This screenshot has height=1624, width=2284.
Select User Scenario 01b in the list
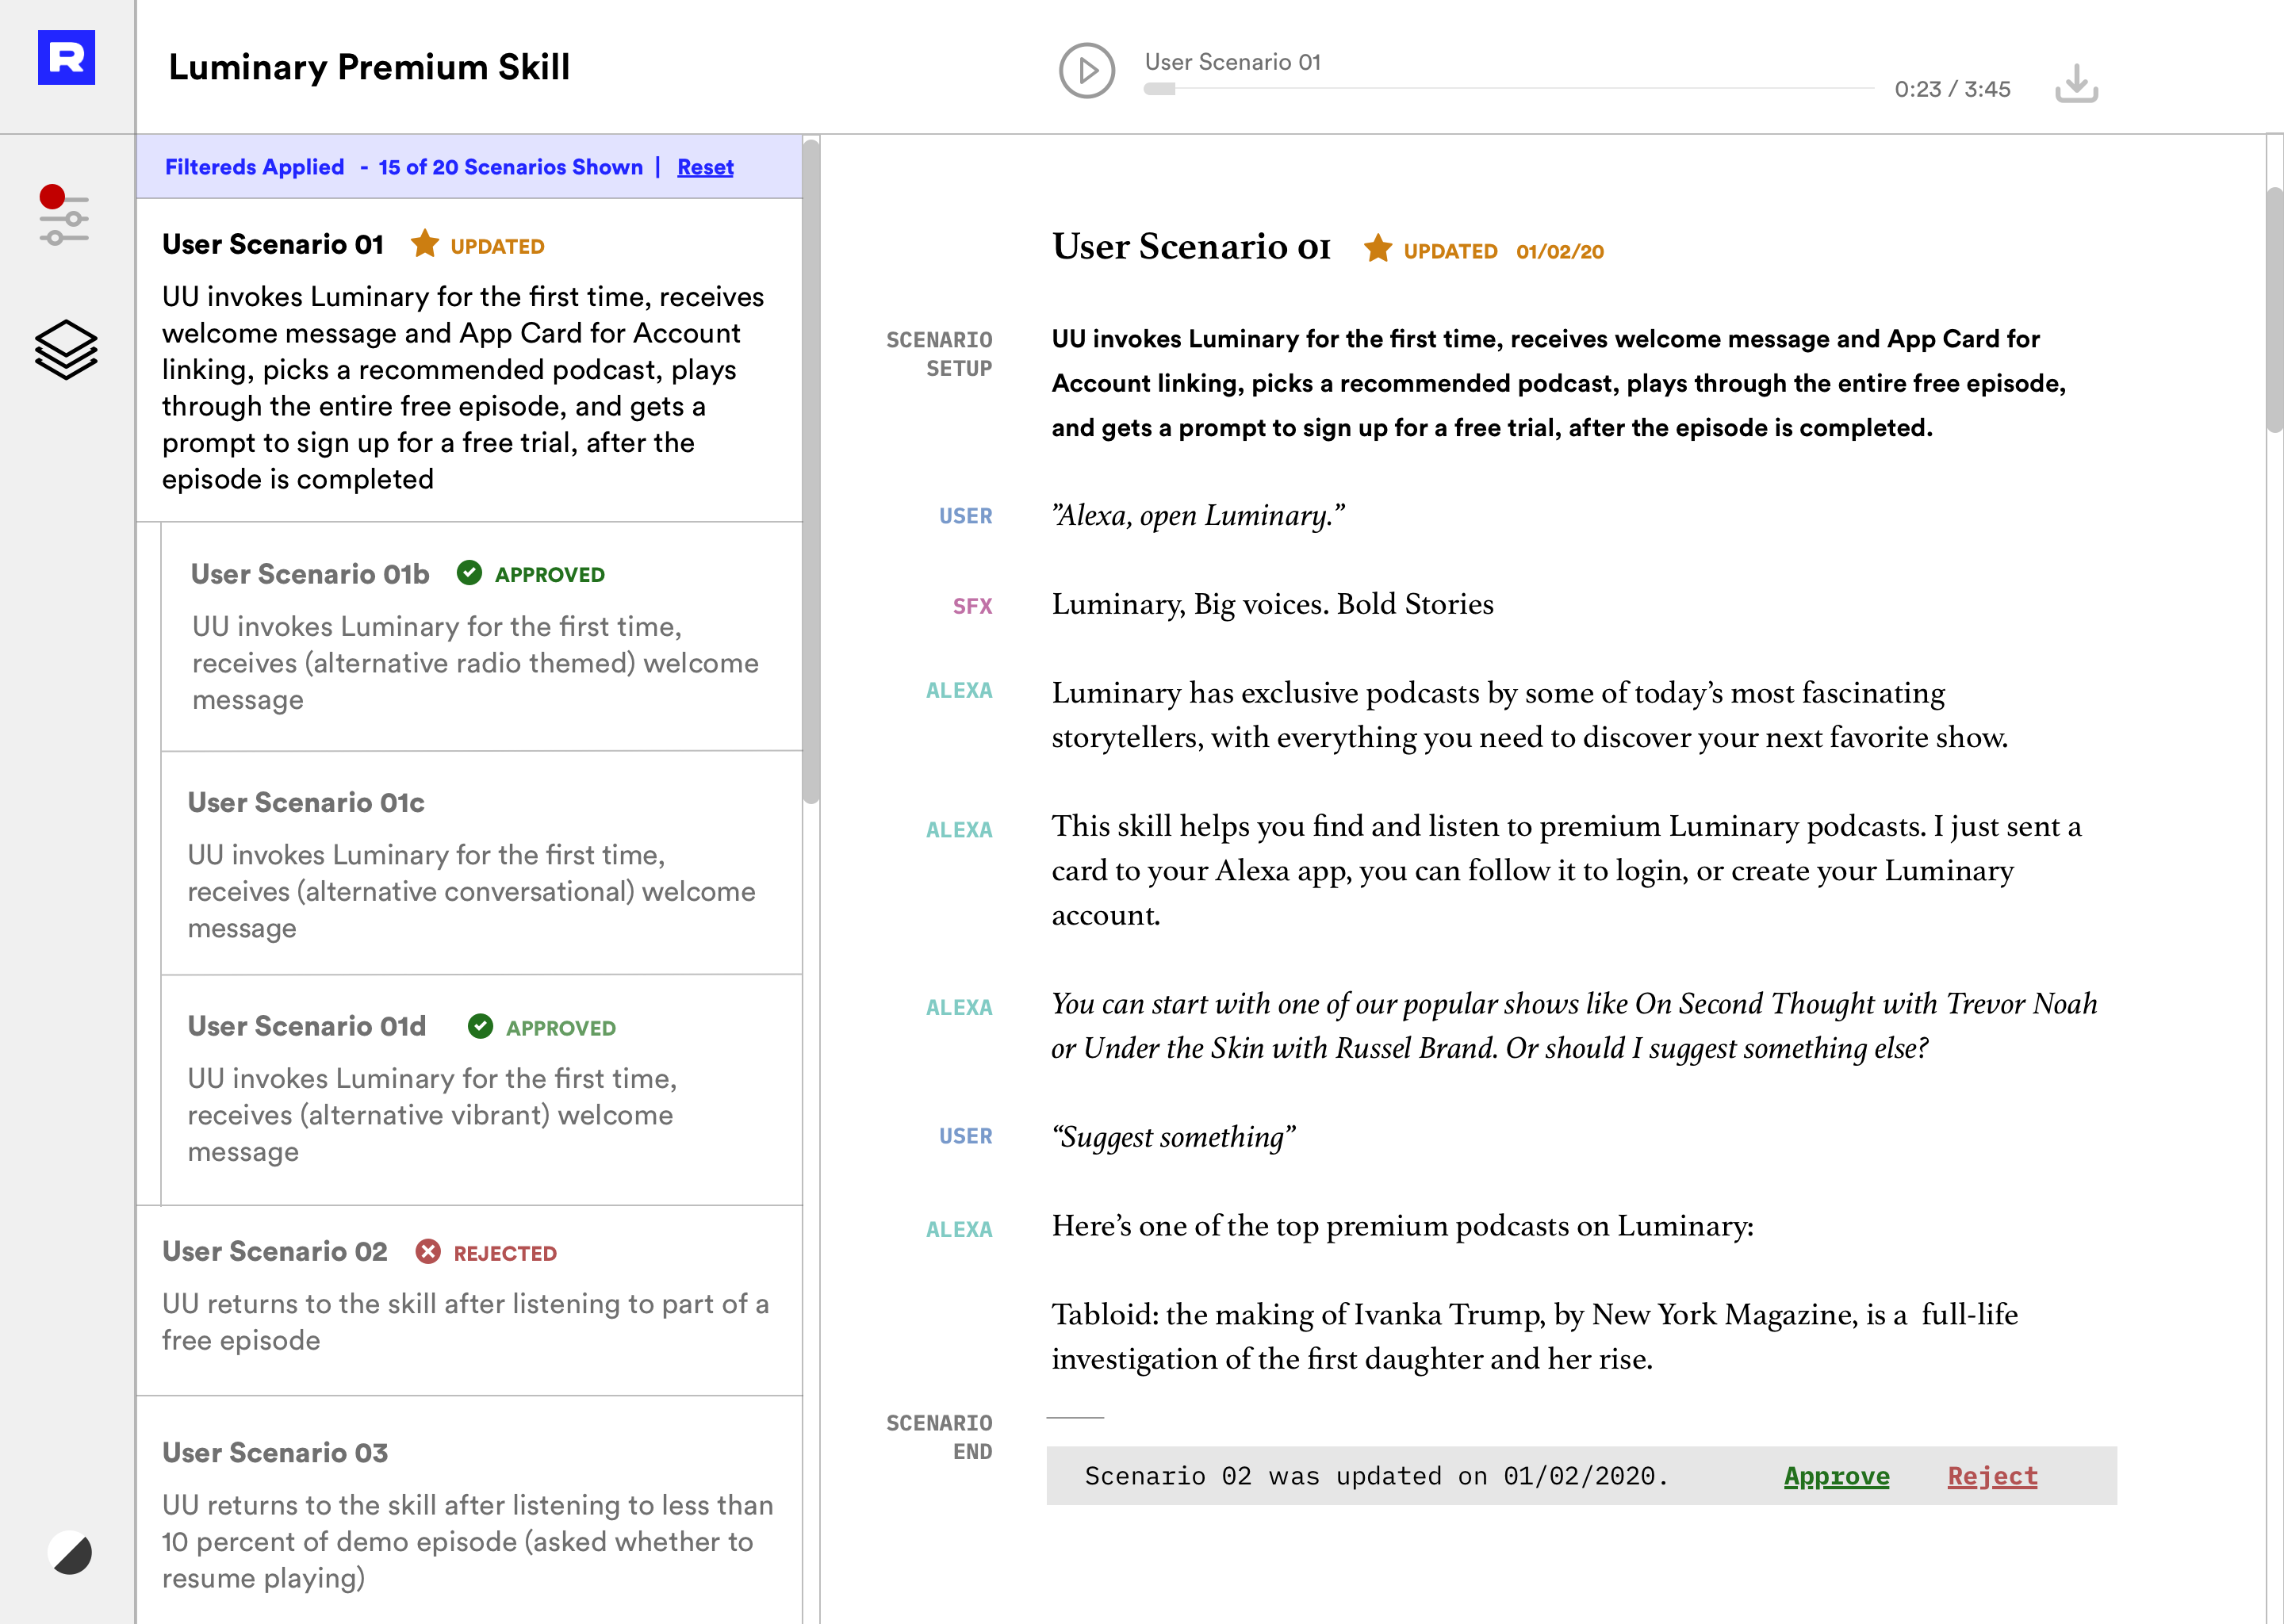tap(482, 636)
